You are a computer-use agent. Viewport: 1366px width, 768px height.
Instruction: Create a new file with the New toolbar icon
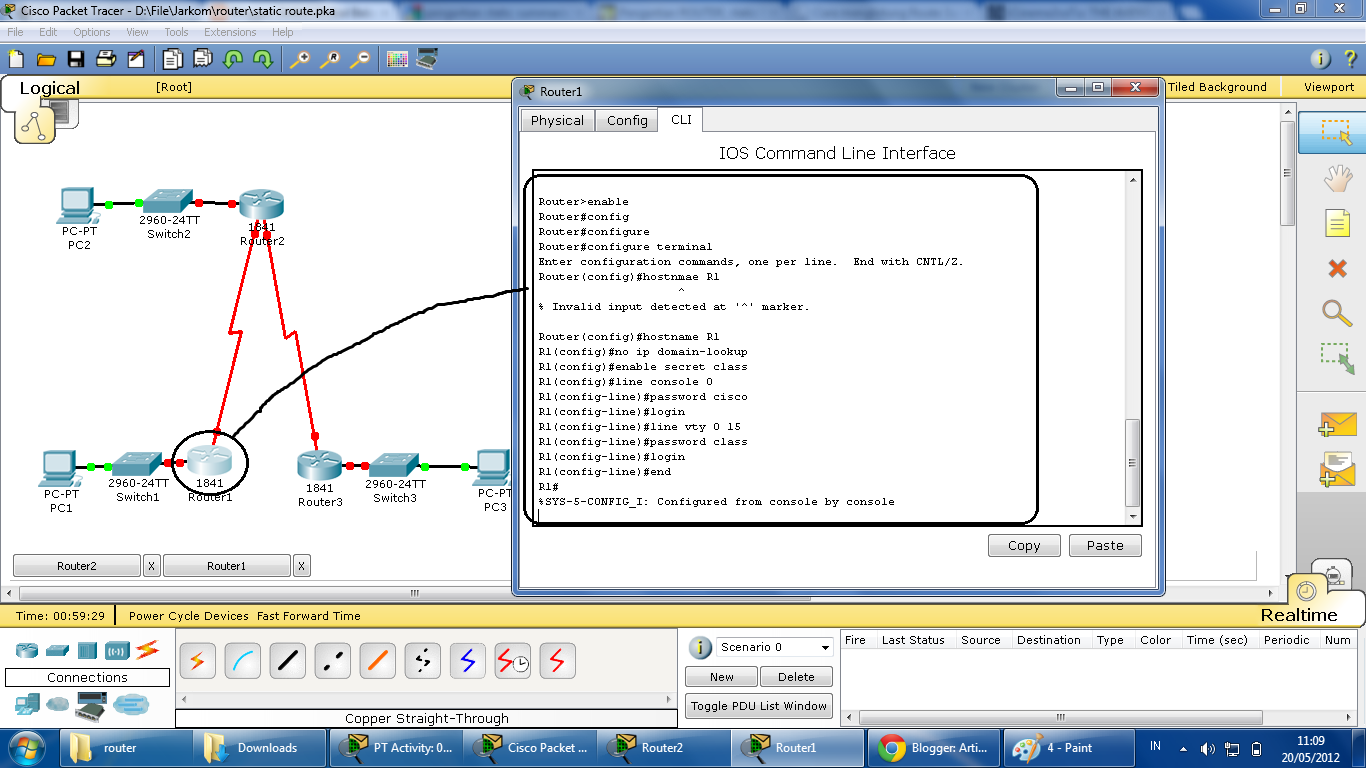click(x=16, y=59)
